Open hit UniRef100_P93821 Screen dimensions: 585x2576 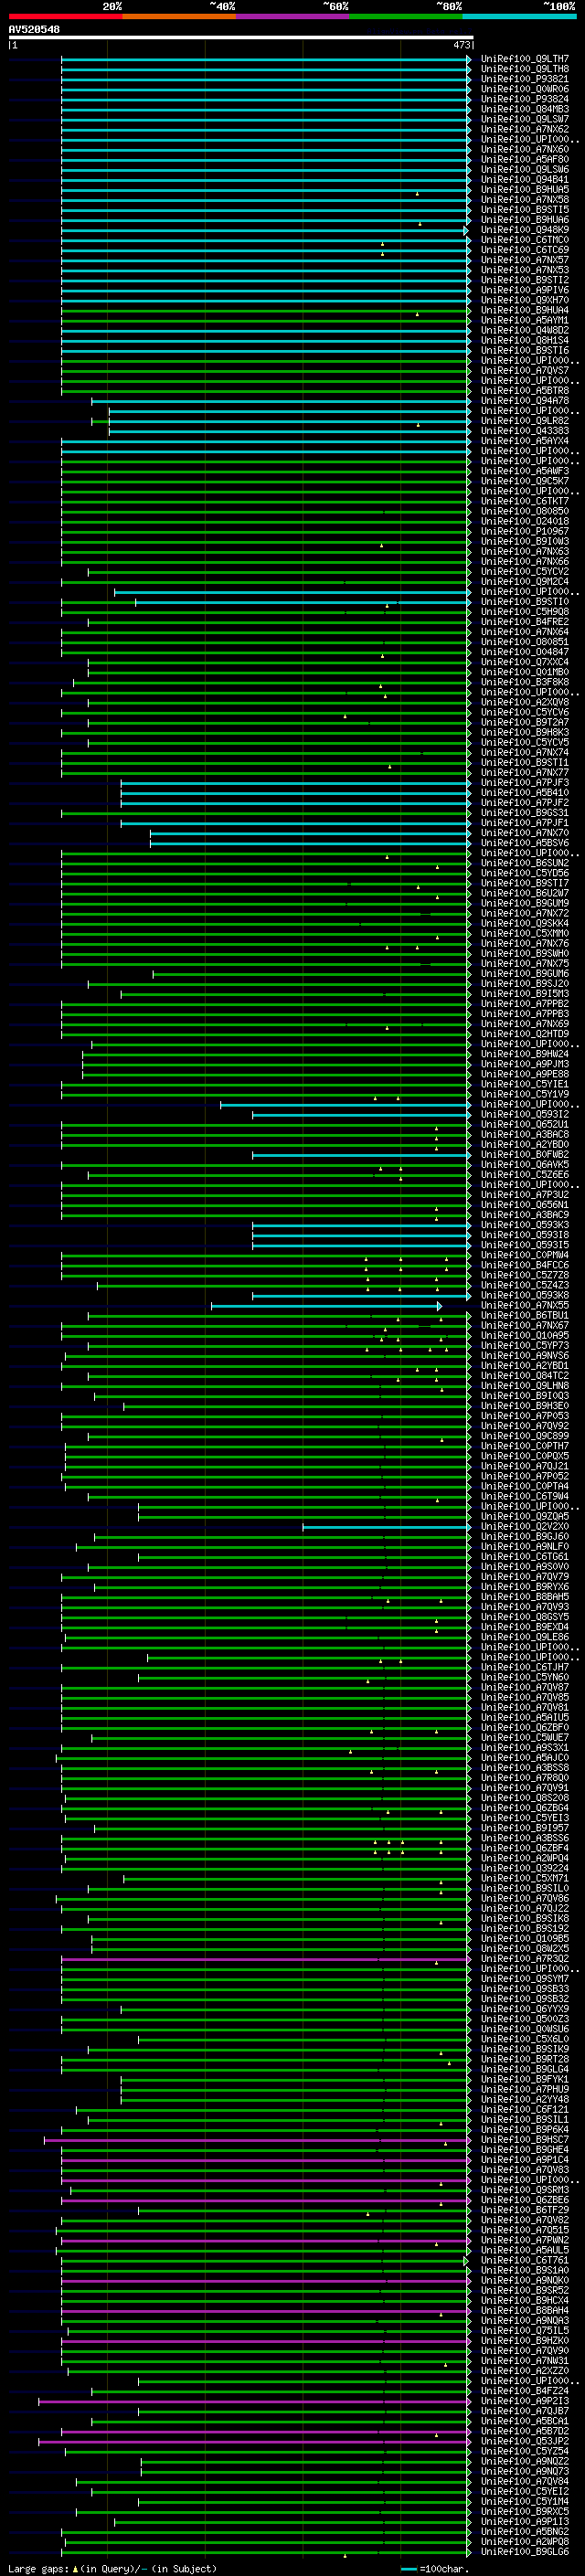pos(524,79)
